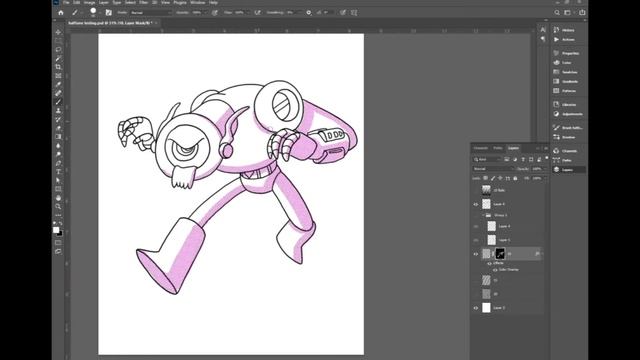Open the Filter menu
Viewport: 640px width, 360px height.
click(143, 2)
